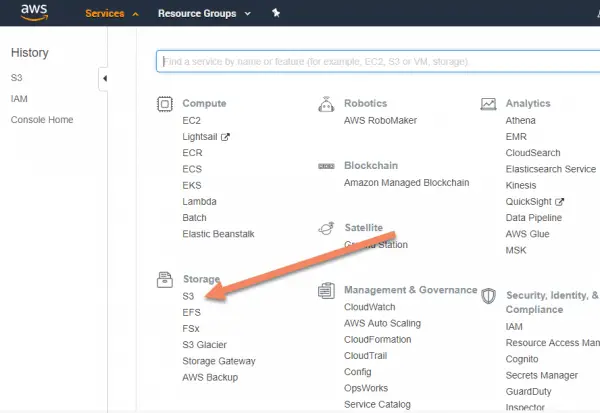The image size is (600, 413).
Task: Click the Analytics category chart icon
Action: [x=488, y=104]
